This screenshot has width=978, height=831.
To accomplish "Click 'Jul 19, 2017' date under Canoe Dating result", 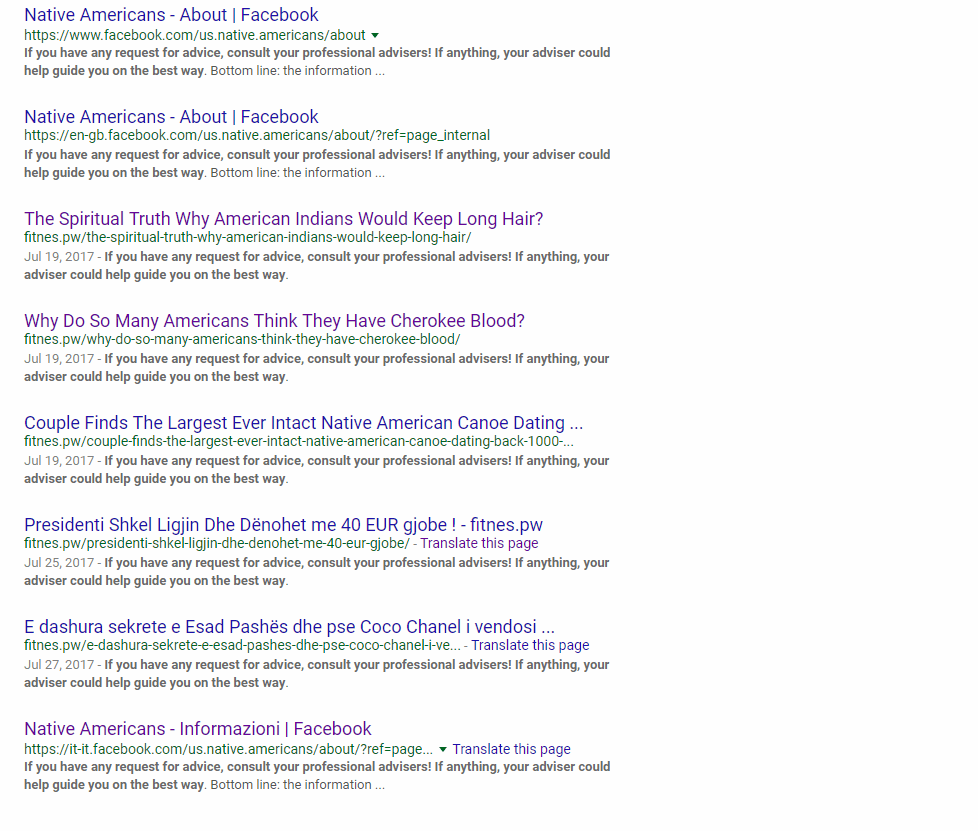I will (59, 460).
